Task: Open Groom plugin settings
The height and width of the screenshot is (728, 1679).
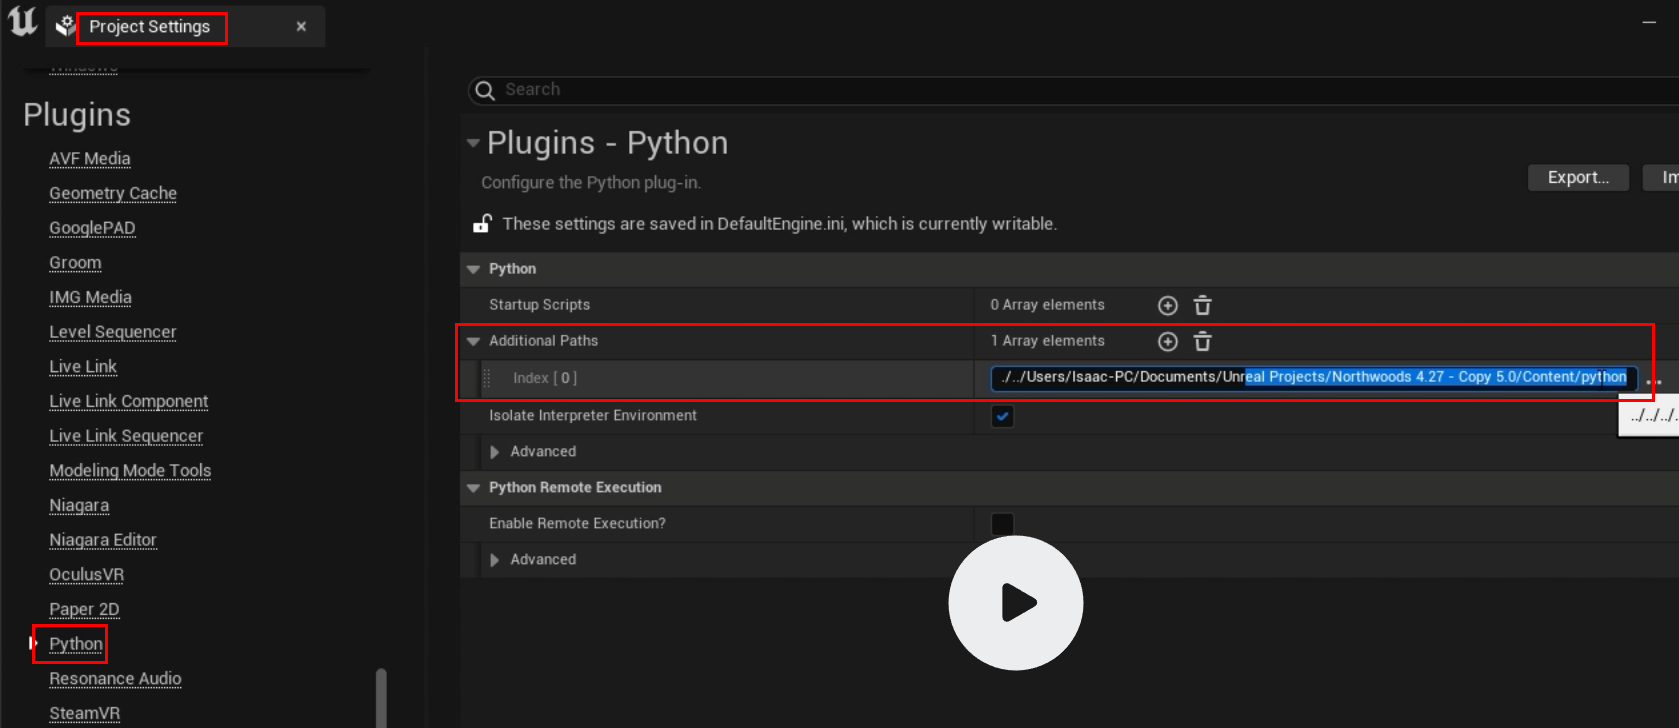Action: (x=75, y=262)
